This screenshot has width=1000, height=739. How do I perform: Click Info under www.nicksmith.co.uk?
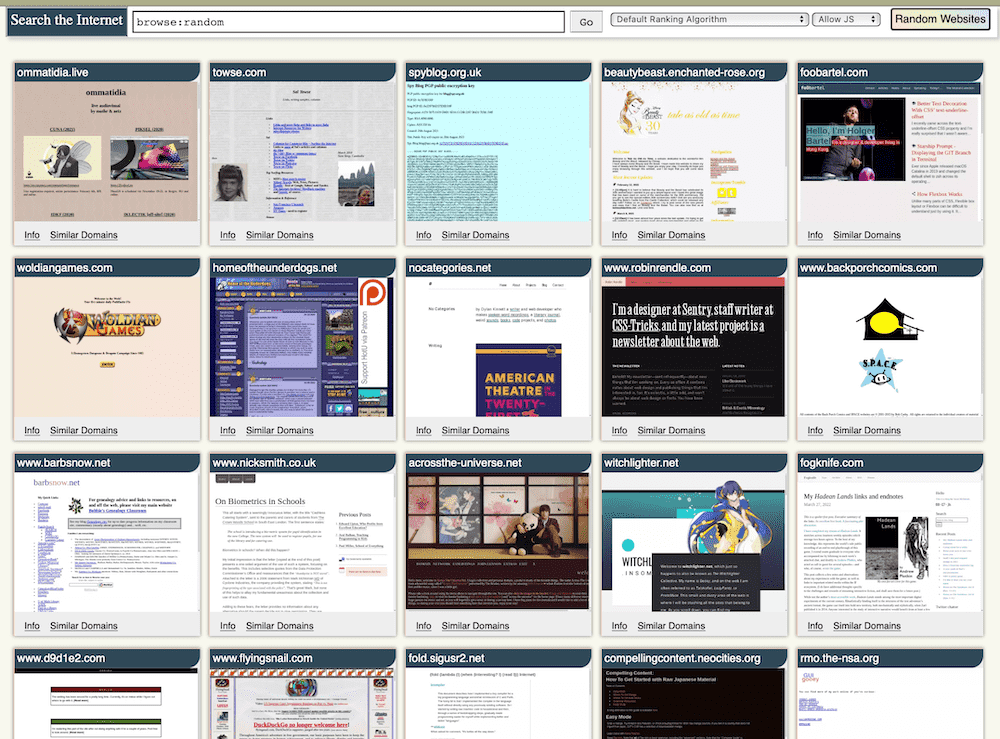point(228,626)
